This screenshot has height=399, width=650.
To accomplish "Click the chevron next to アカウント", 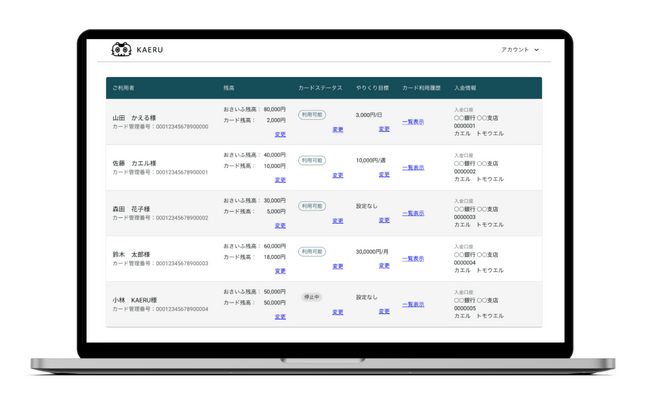I will (536, 50).
